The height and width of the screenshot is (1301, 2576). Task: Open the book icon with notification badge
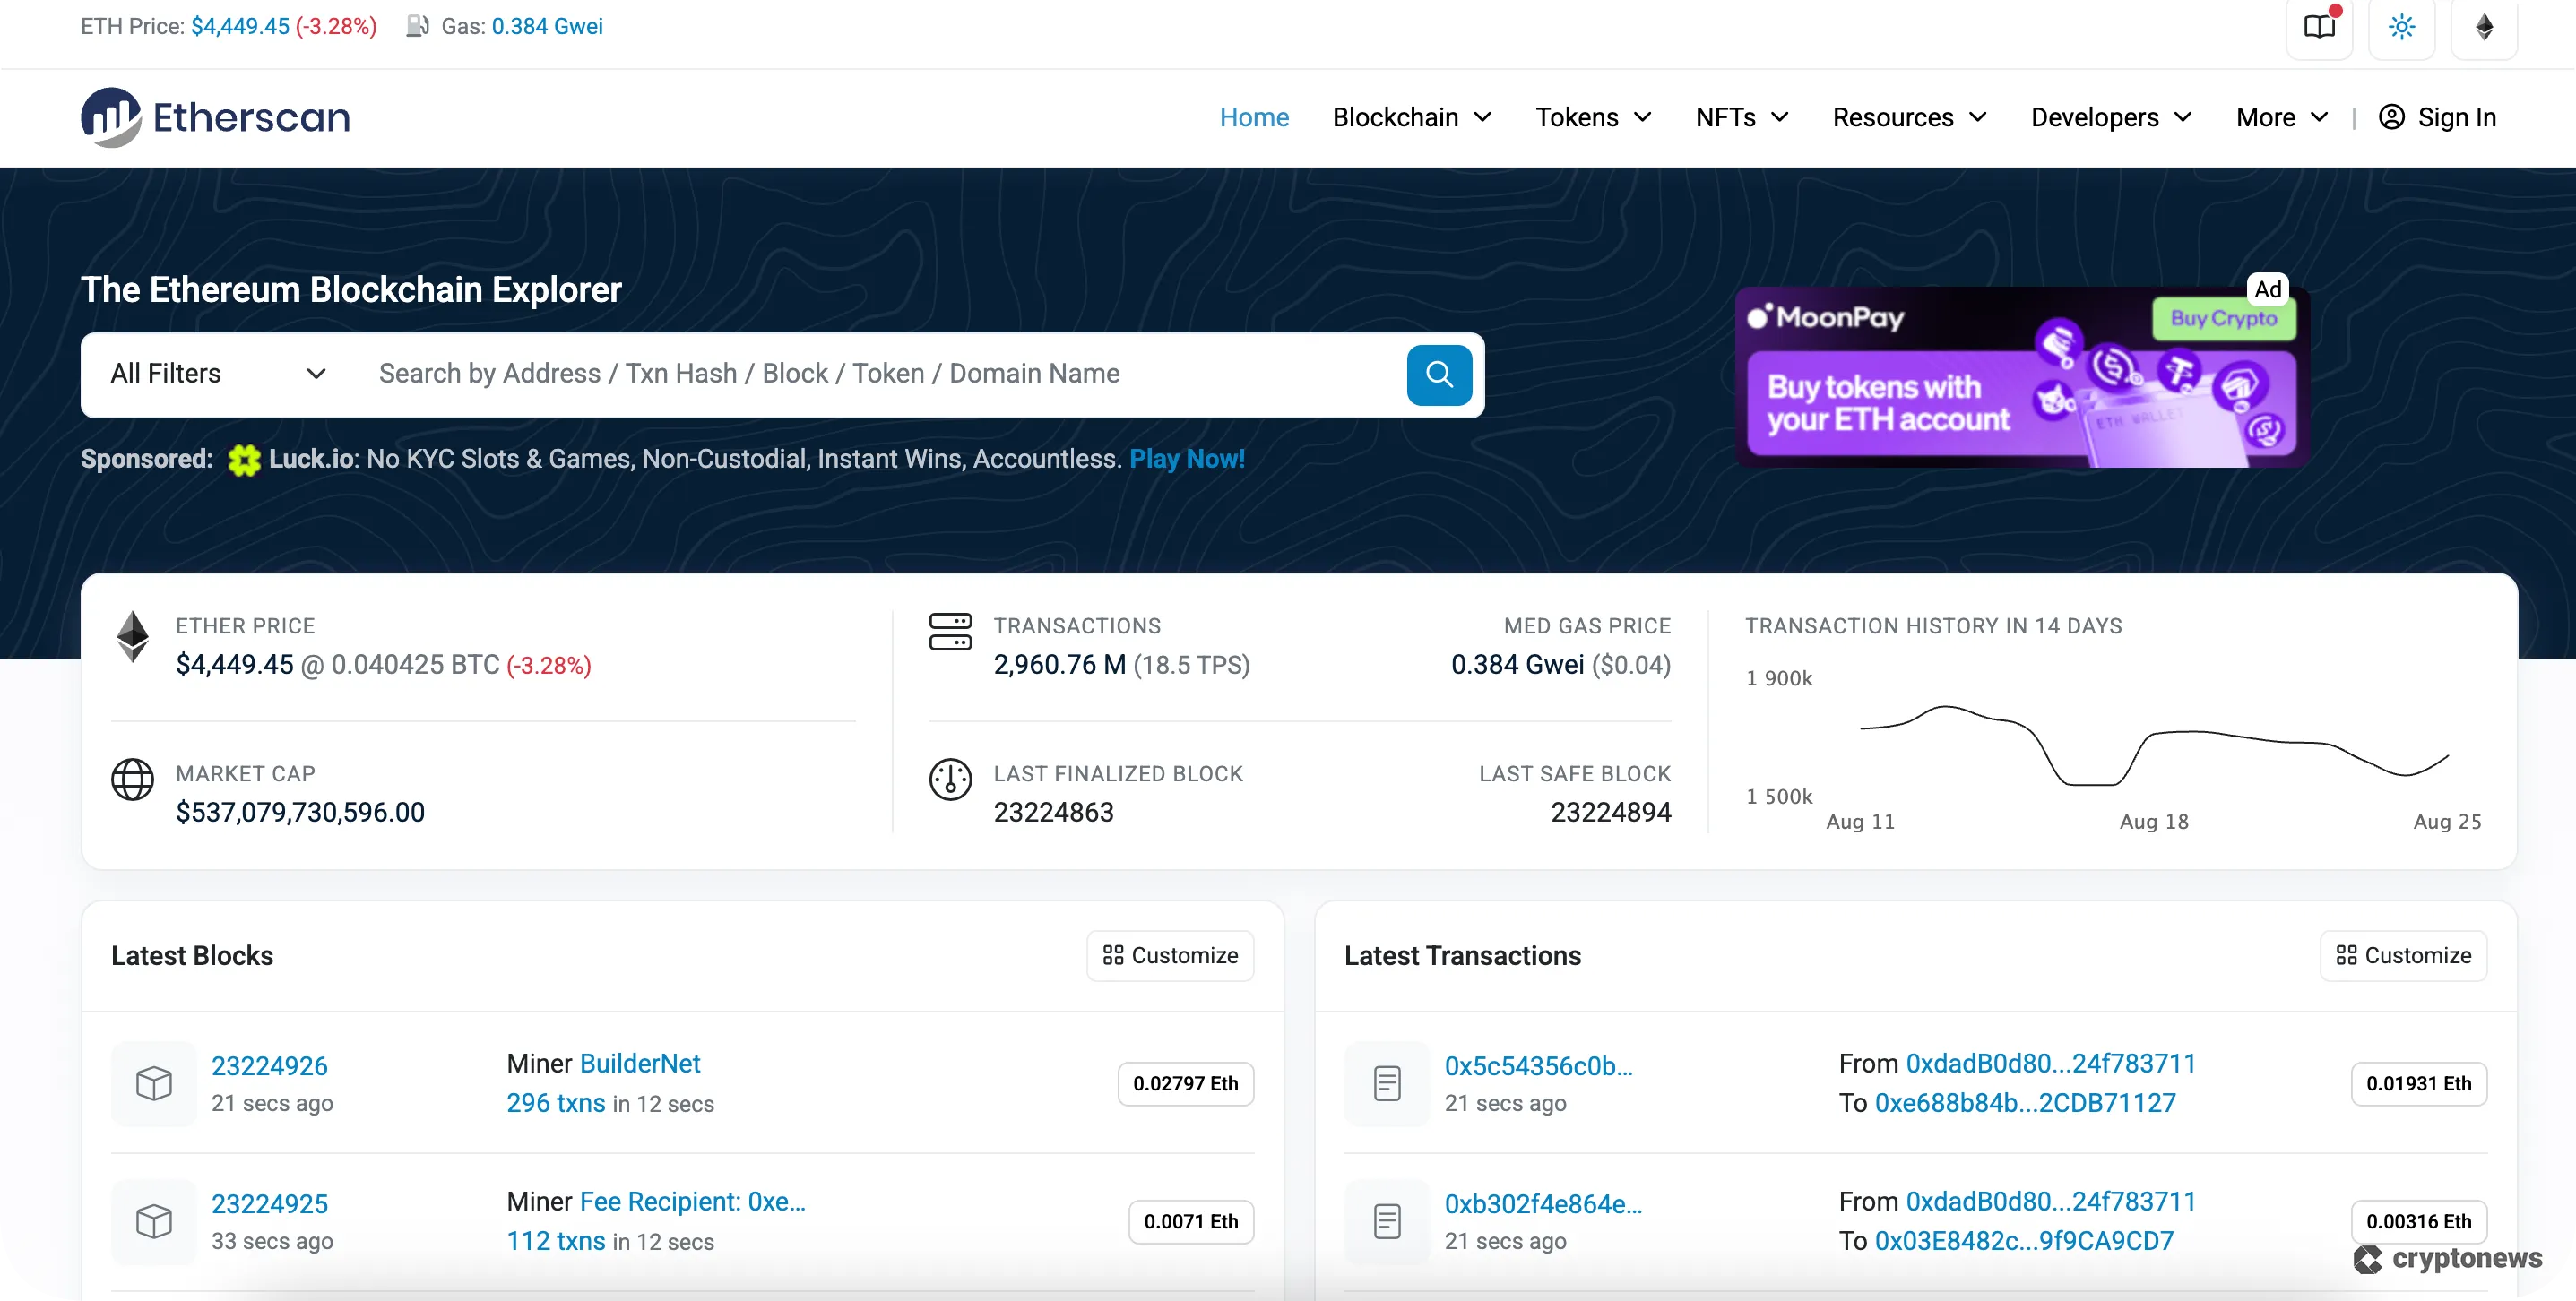[2318, 28]
